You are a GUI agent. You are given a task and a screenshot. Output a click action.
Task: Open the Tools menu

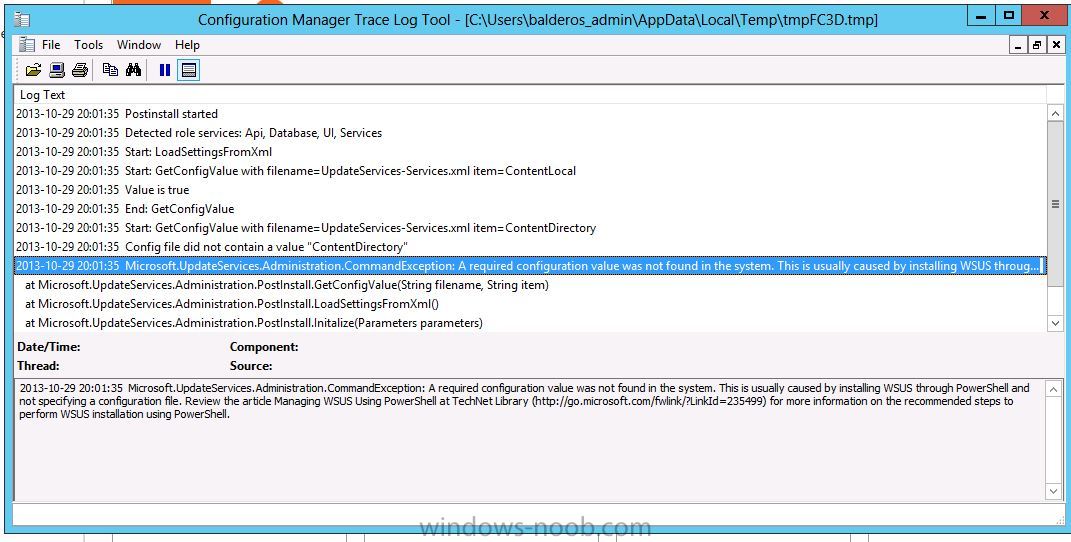click(89, 45)
